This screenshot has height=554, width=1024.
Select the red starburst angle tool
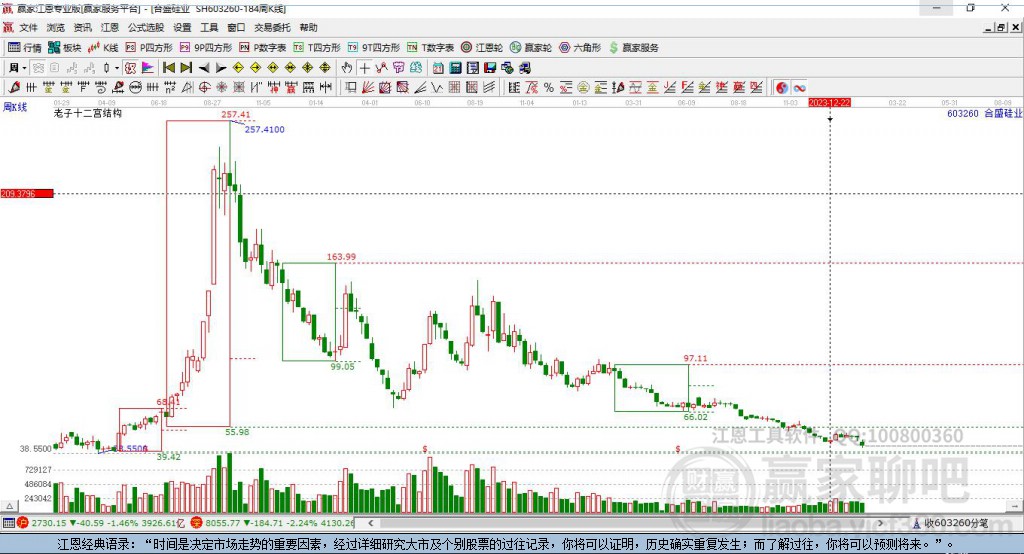pos(222,88)
